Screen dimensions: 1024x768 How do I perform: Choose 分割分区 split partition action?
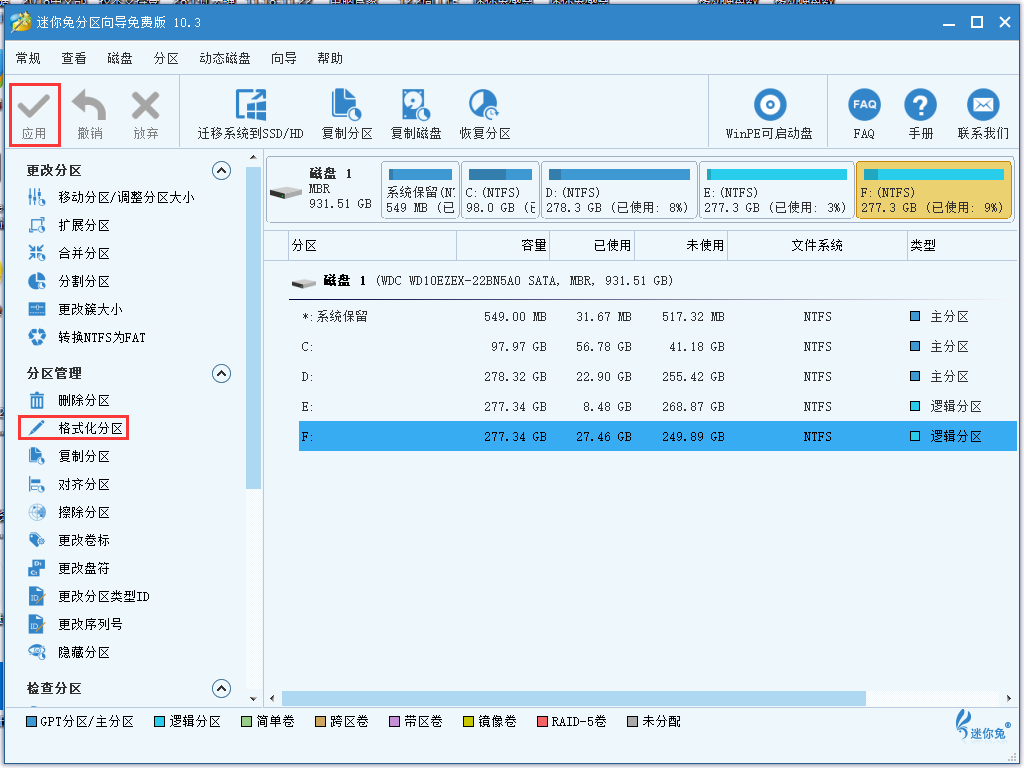tap(69, 281)
